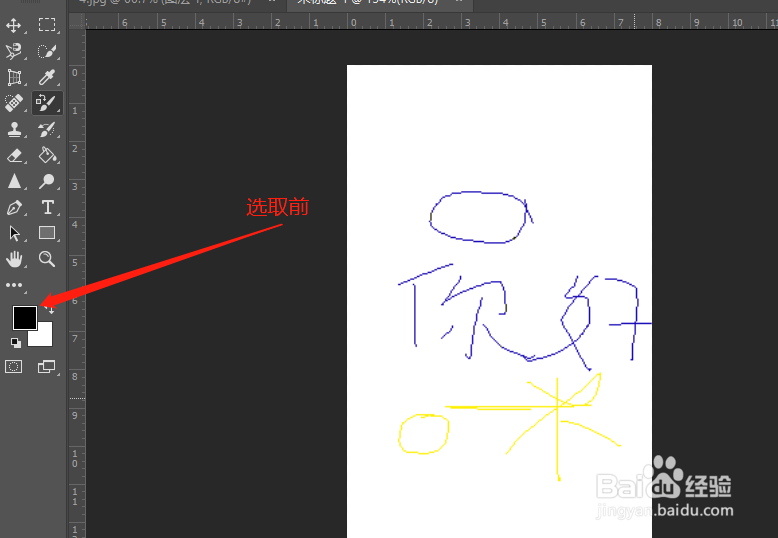Activate the Hand tool
This screenshot has height=538, width=778.
(x=14, y=259)
